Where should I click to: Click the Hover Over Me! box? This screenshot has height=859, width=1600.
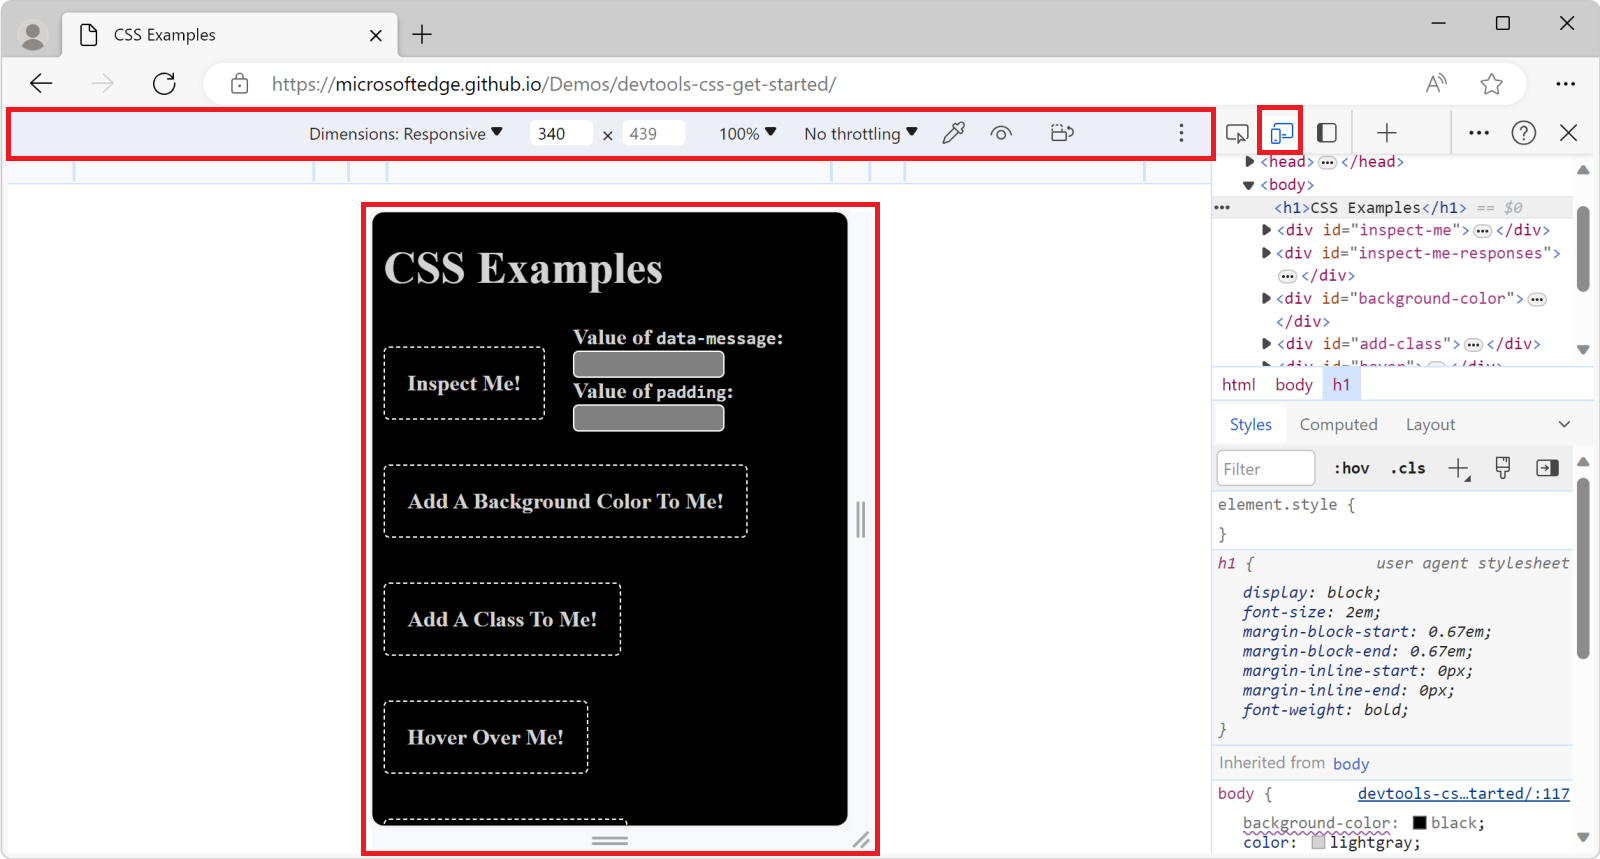pyautogui.click(x=486, y=737)
